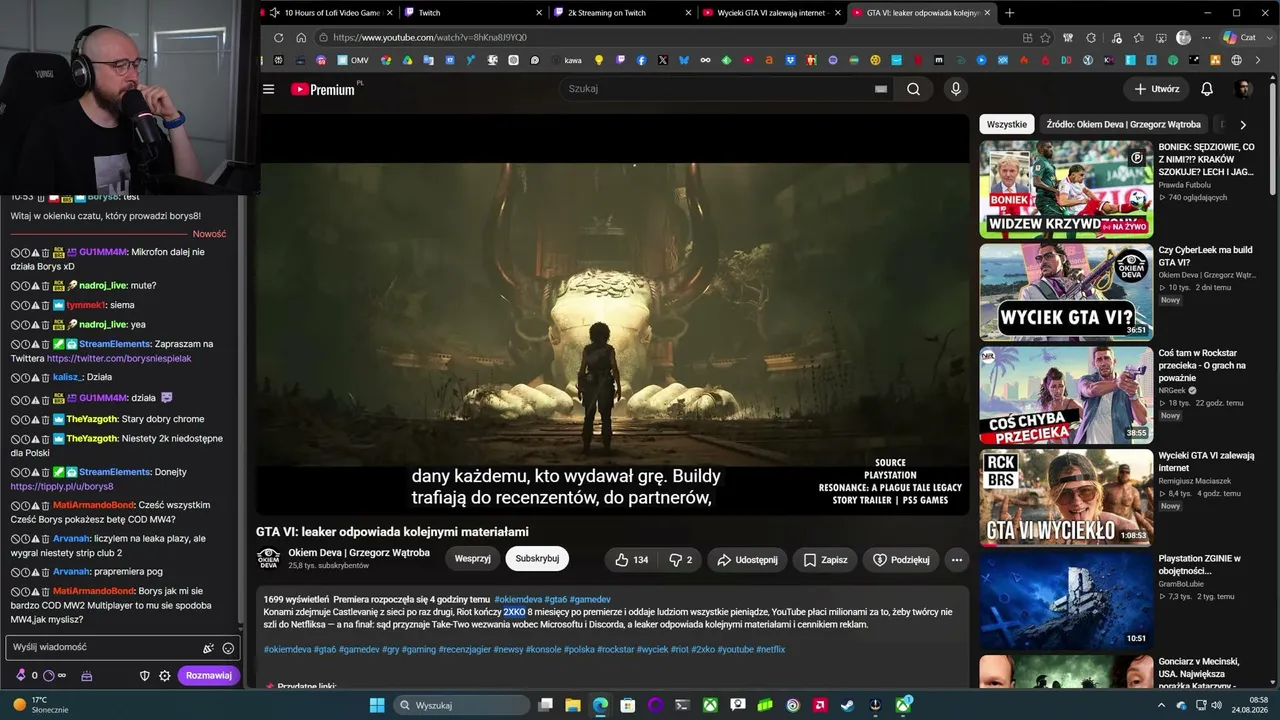
Task: Open File Explorer from taskbar
Action: click(574, 705)
